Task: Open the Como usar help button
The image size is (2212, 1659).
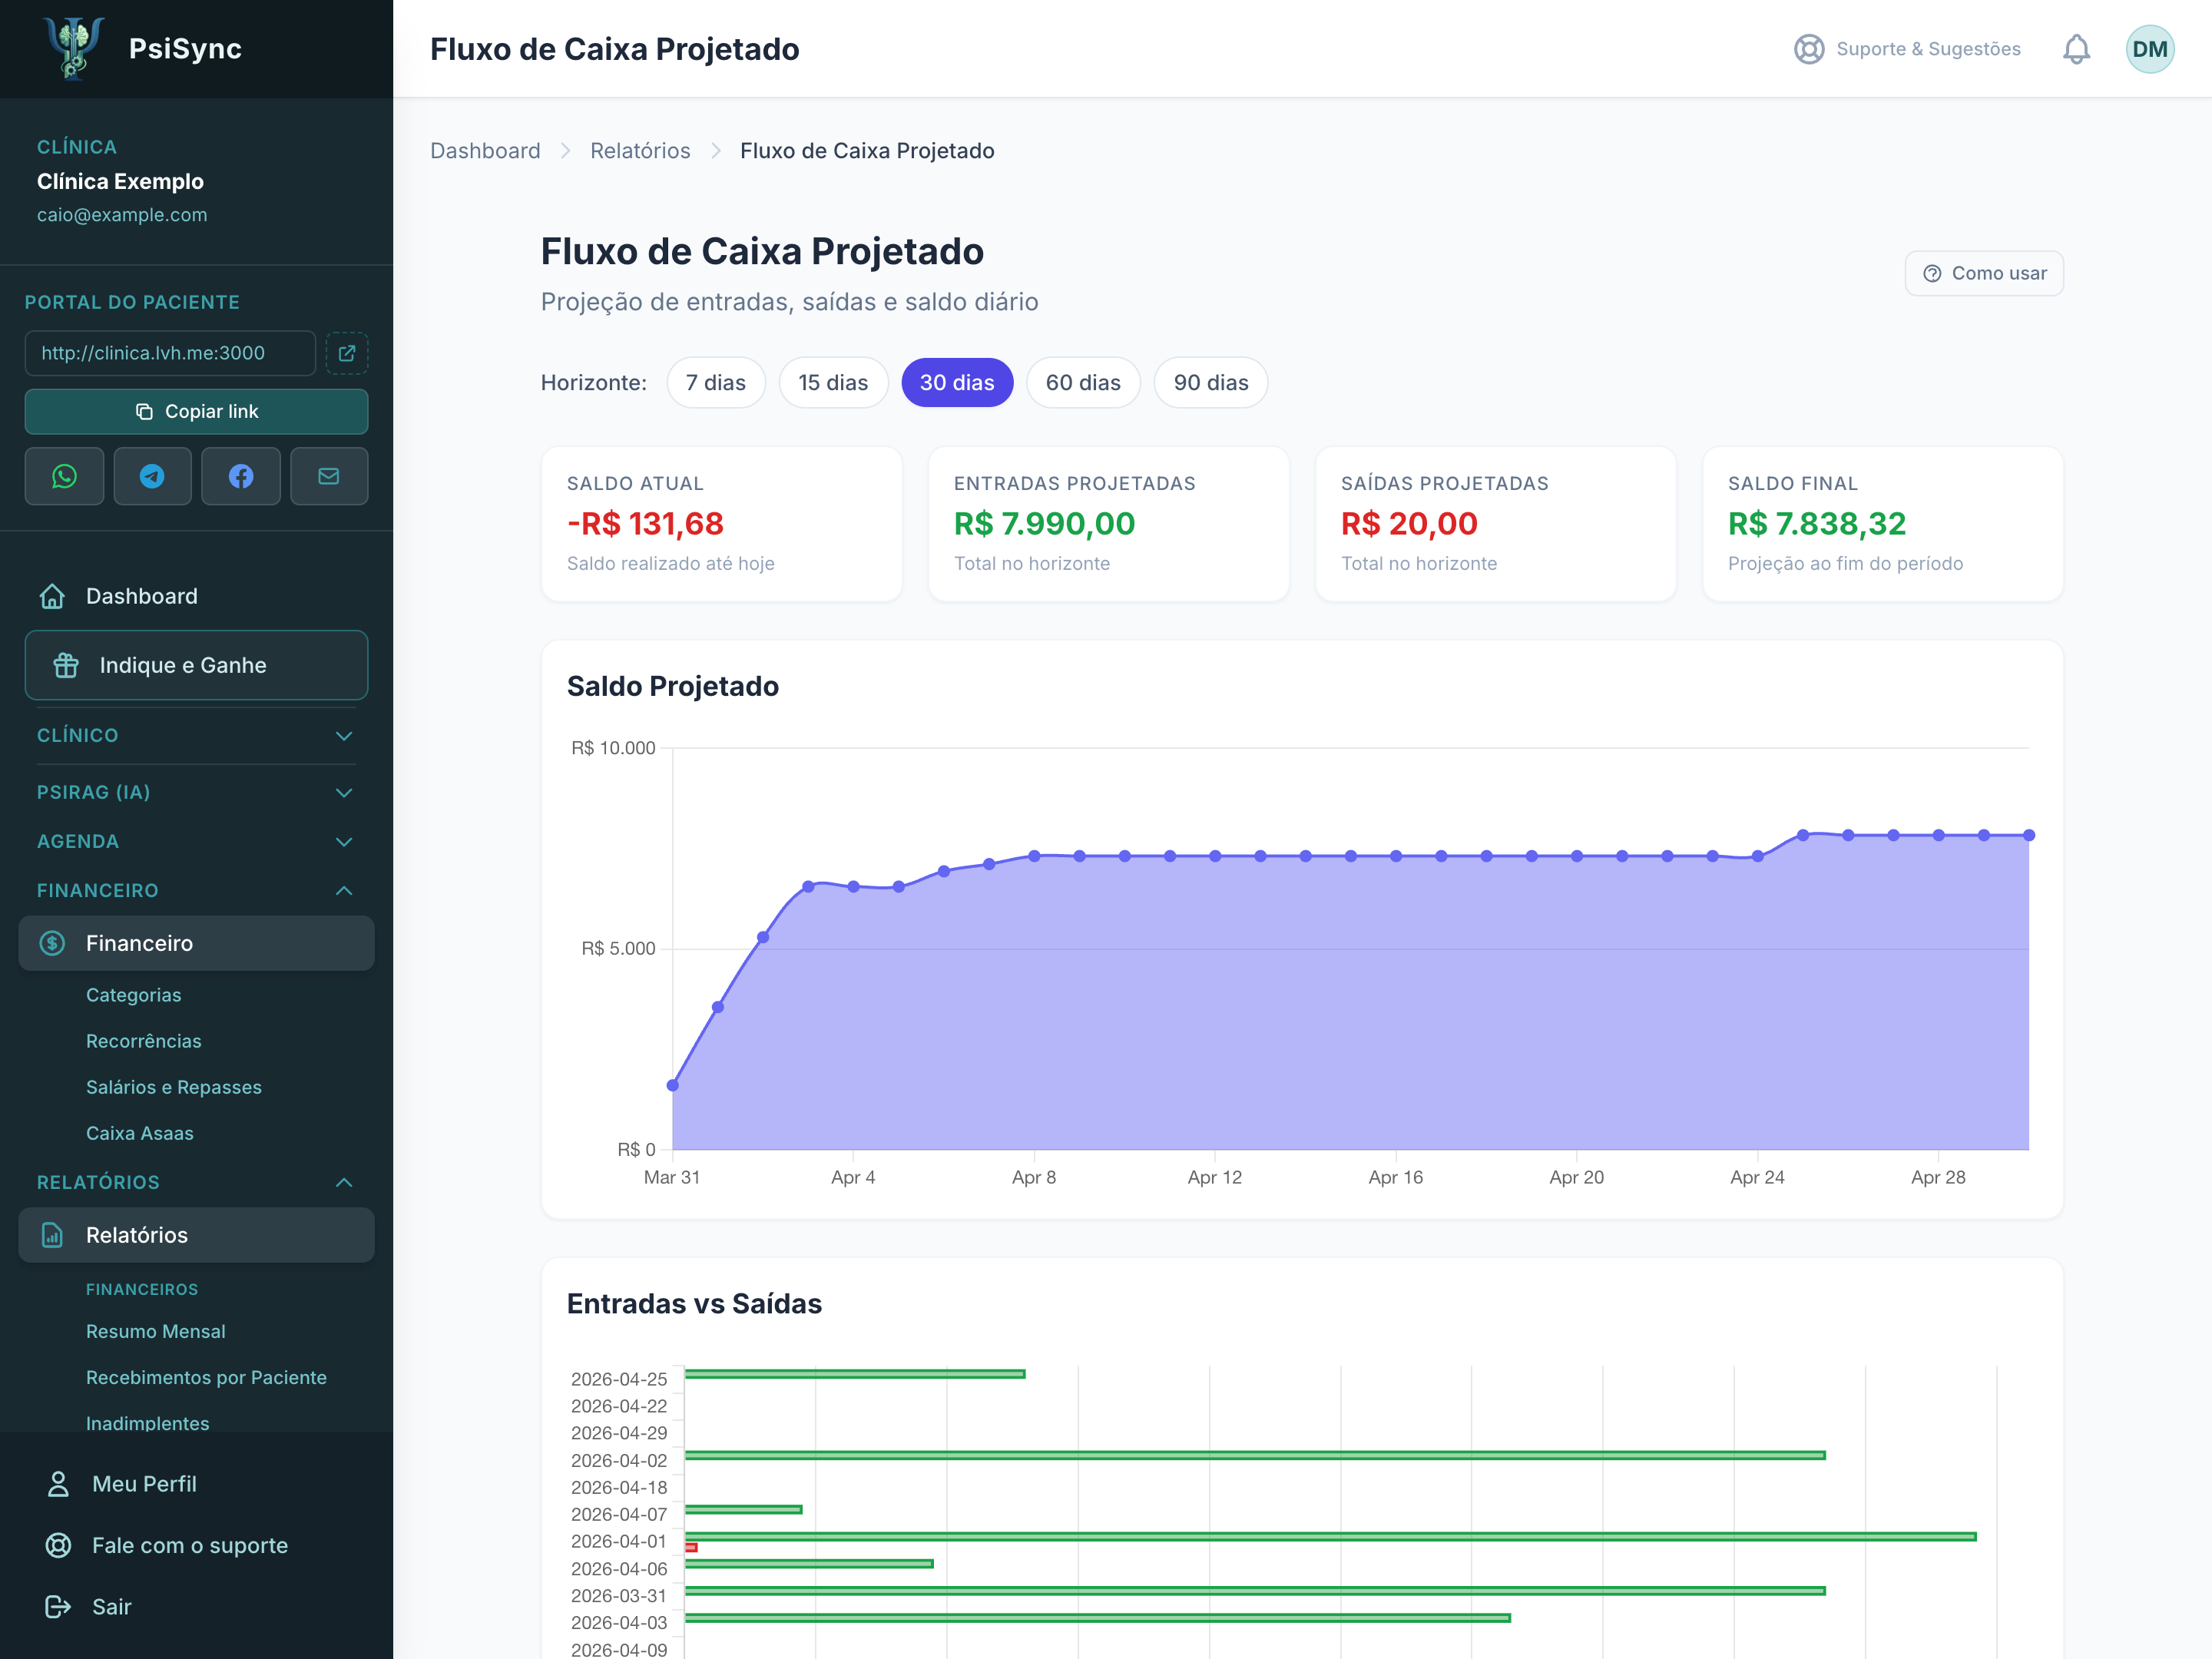Action: (1984, 273)
